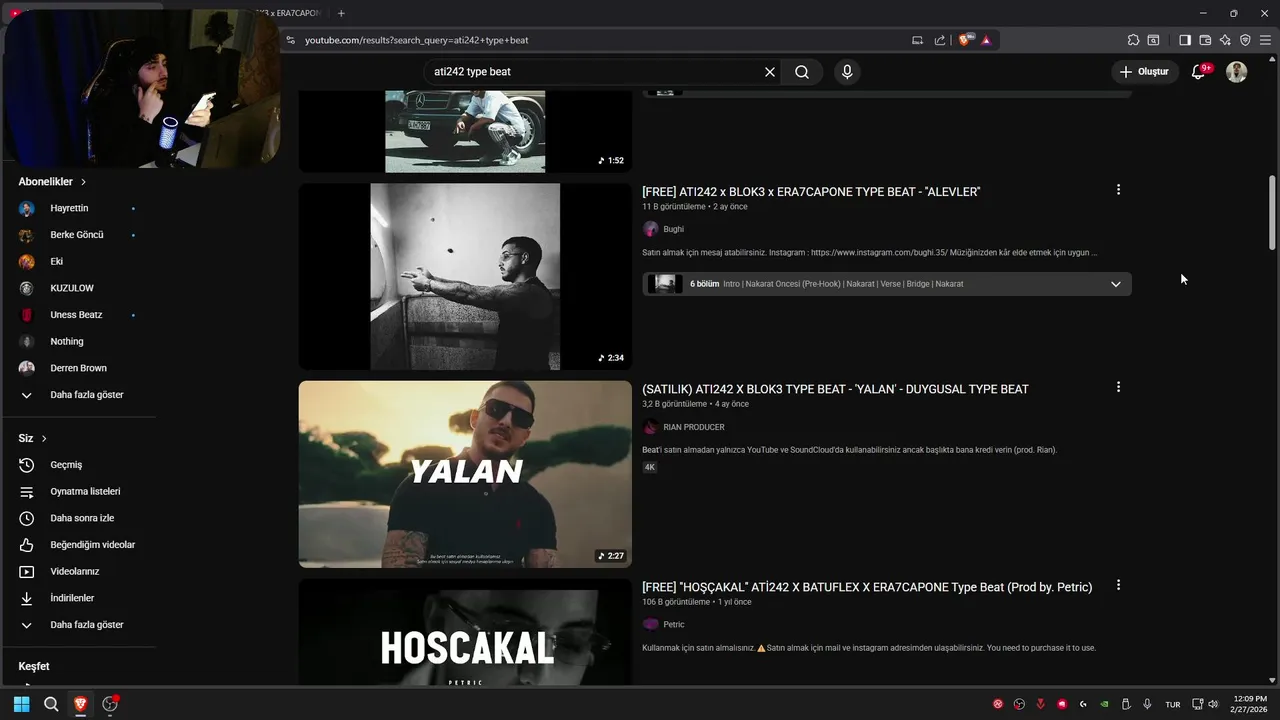Toggle the browser sidebar panel icon

coord(1185,40)
